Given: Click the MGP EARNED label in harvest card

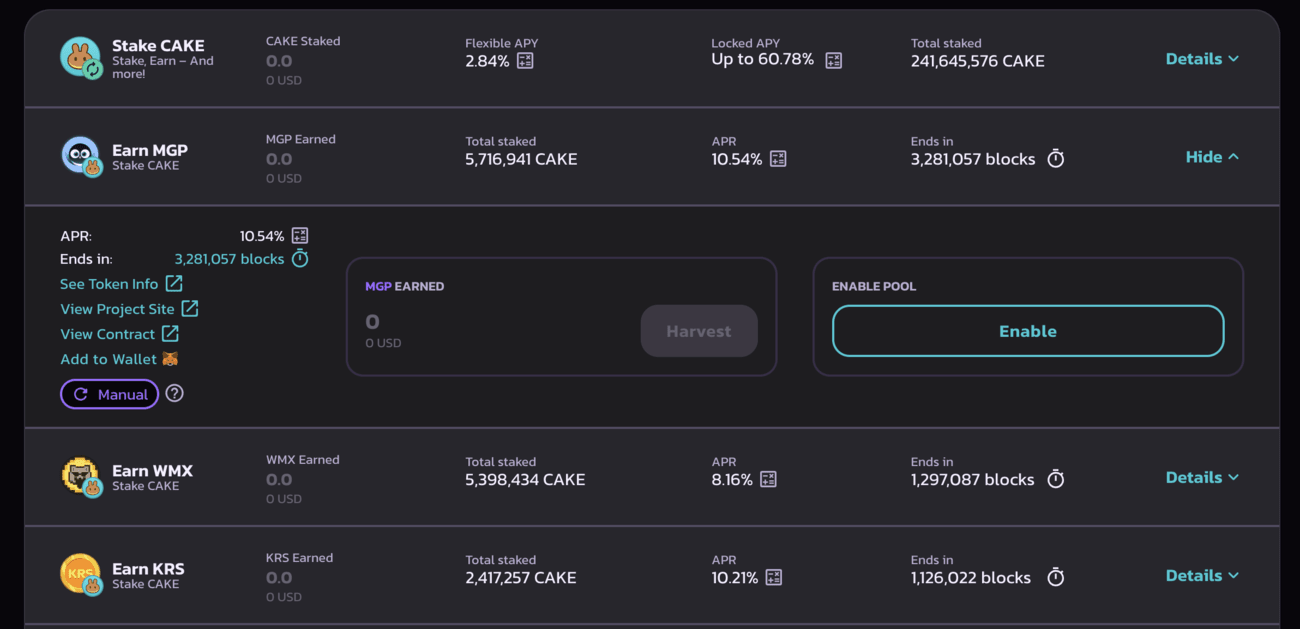Looking at the screenshot, I should 404,286.
